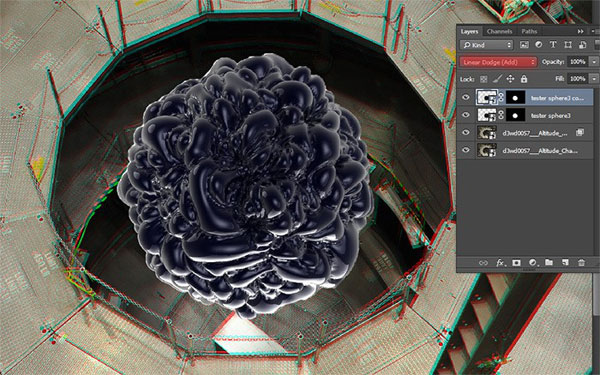Click the Link layers icon
The image size is (600, 375).
[483, 262]
